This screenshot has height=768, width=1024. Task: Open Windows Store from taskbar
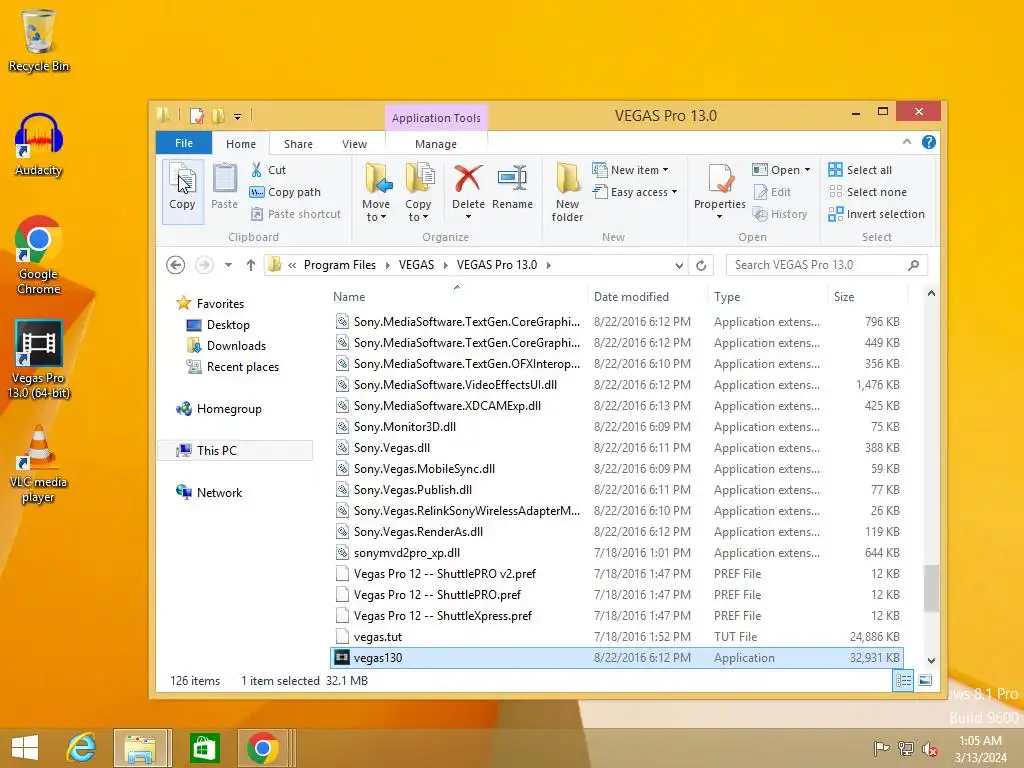pos(204,748)
